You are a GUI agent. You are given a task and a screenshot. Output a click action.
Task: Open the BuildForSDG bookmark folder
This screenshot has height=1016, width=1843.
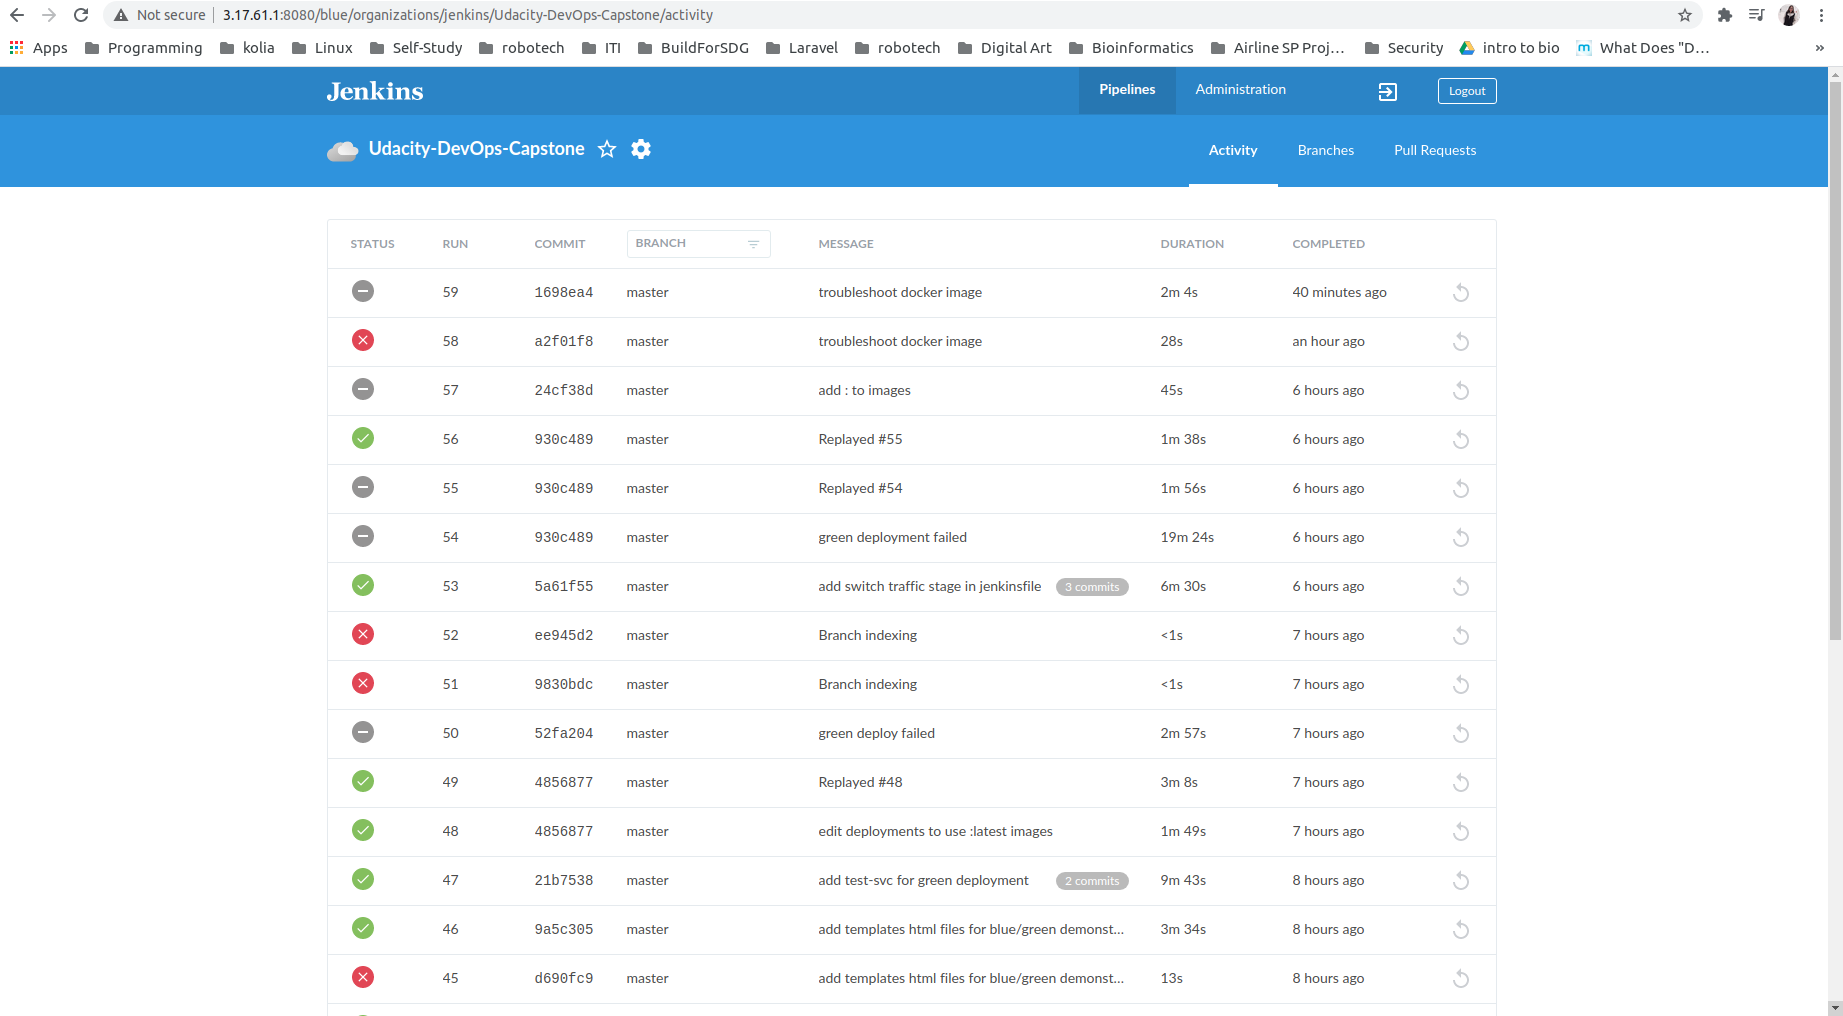tap(693, 48)
